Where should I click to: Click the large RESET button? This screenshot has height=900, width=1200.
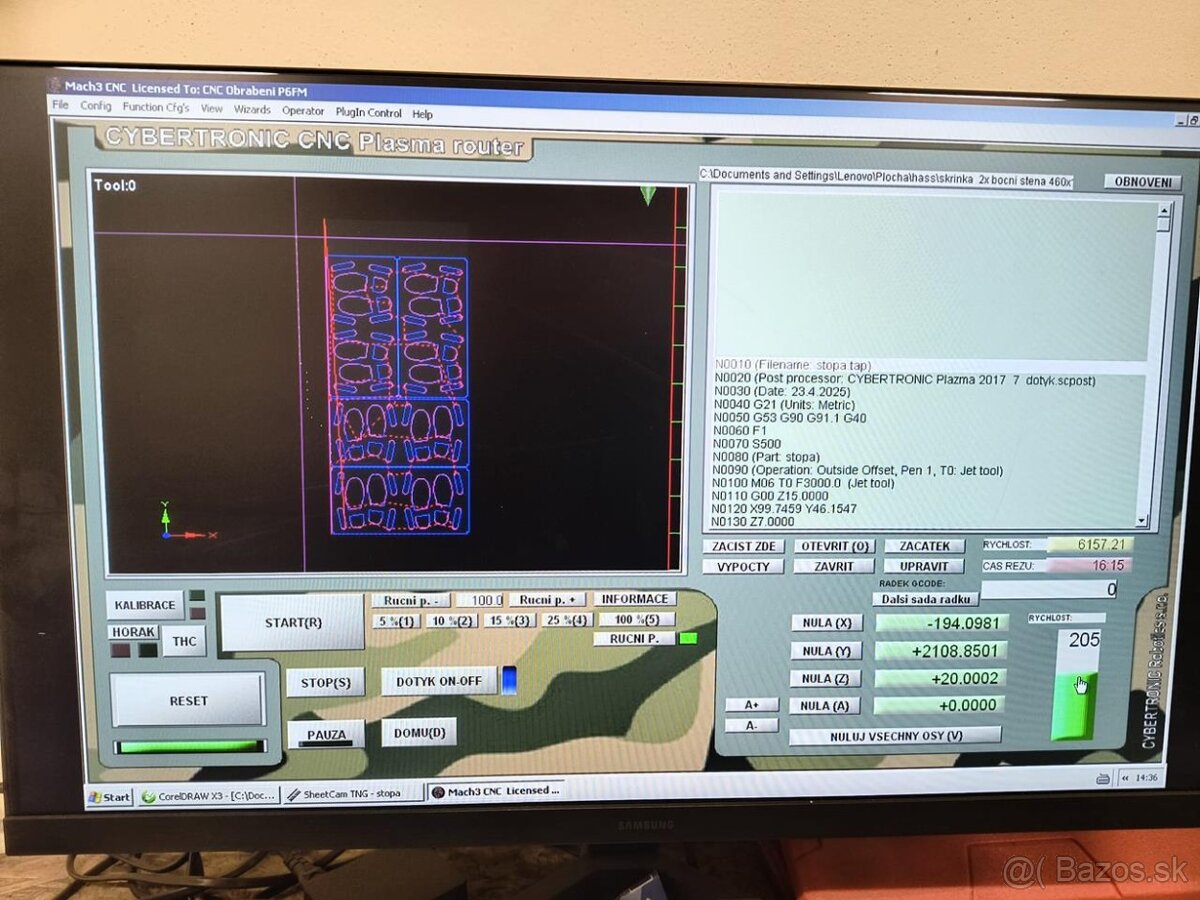point(188,700)
